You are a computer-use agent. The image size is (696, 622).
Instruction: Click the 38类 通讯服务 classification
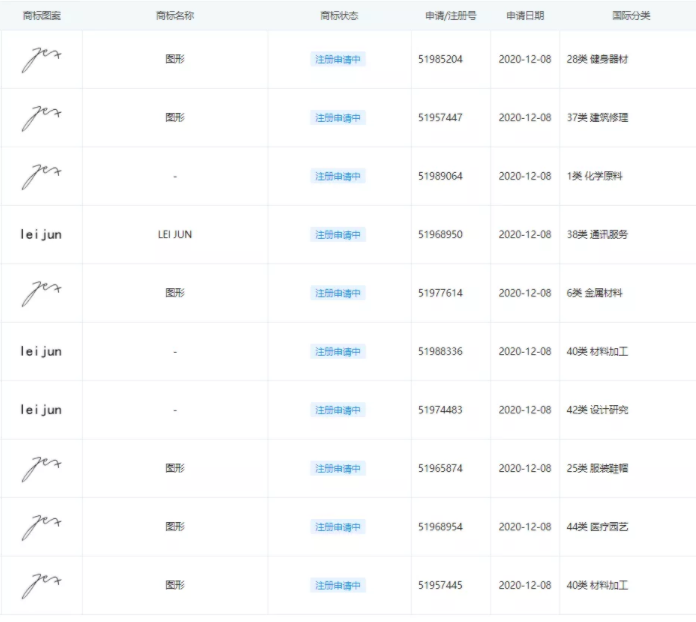pos(597,235)
